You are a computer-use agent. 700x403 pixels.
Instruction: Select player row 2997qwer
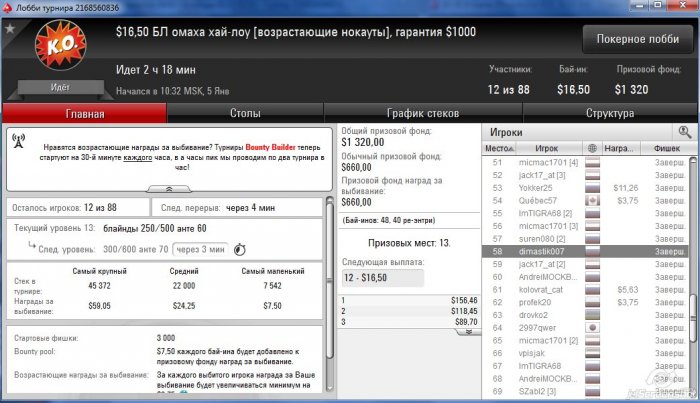pos(586,328)
